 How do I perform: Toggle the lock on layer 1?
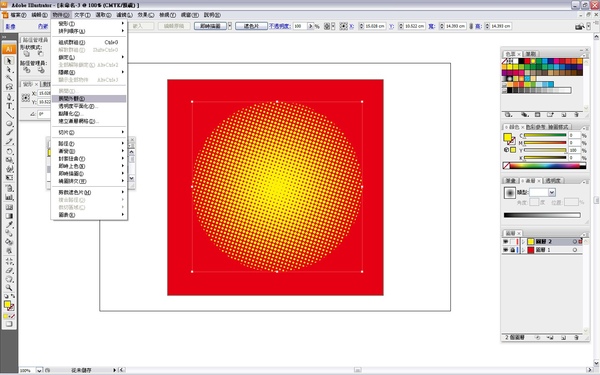click(x=513, y=250)
